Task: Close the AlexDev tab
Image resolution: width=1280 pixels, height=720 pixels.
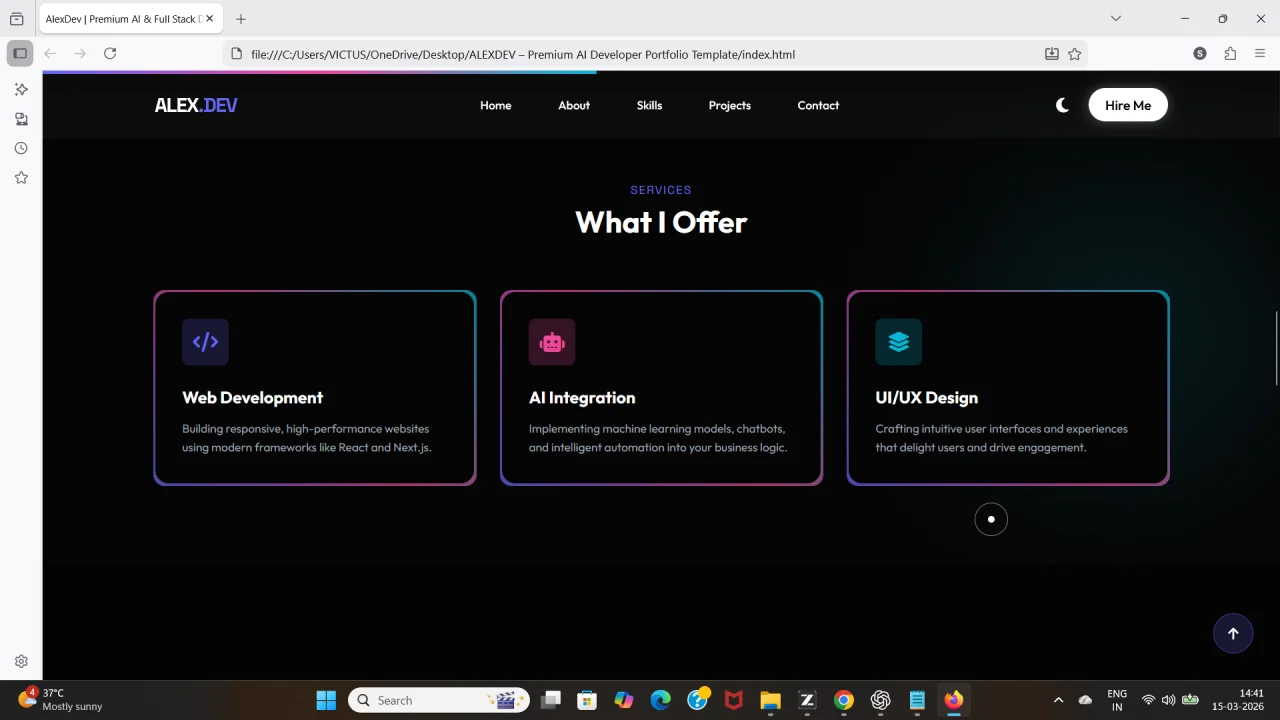Action: 210,19
